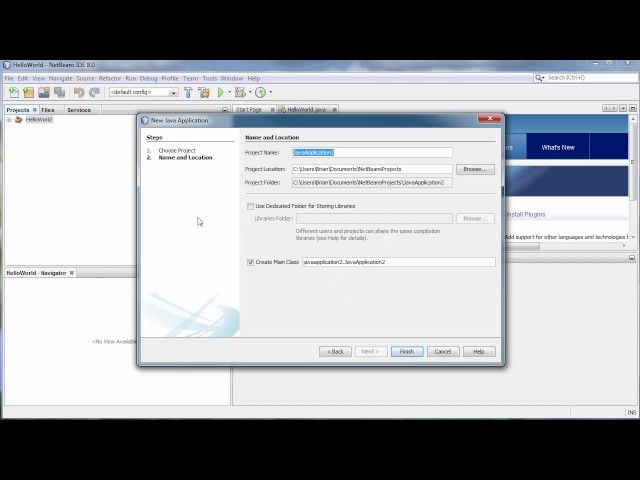The image size is (640, 480).
Task: Minimize the Projects panel via its small icon
Action: click(x=225, y=109)
